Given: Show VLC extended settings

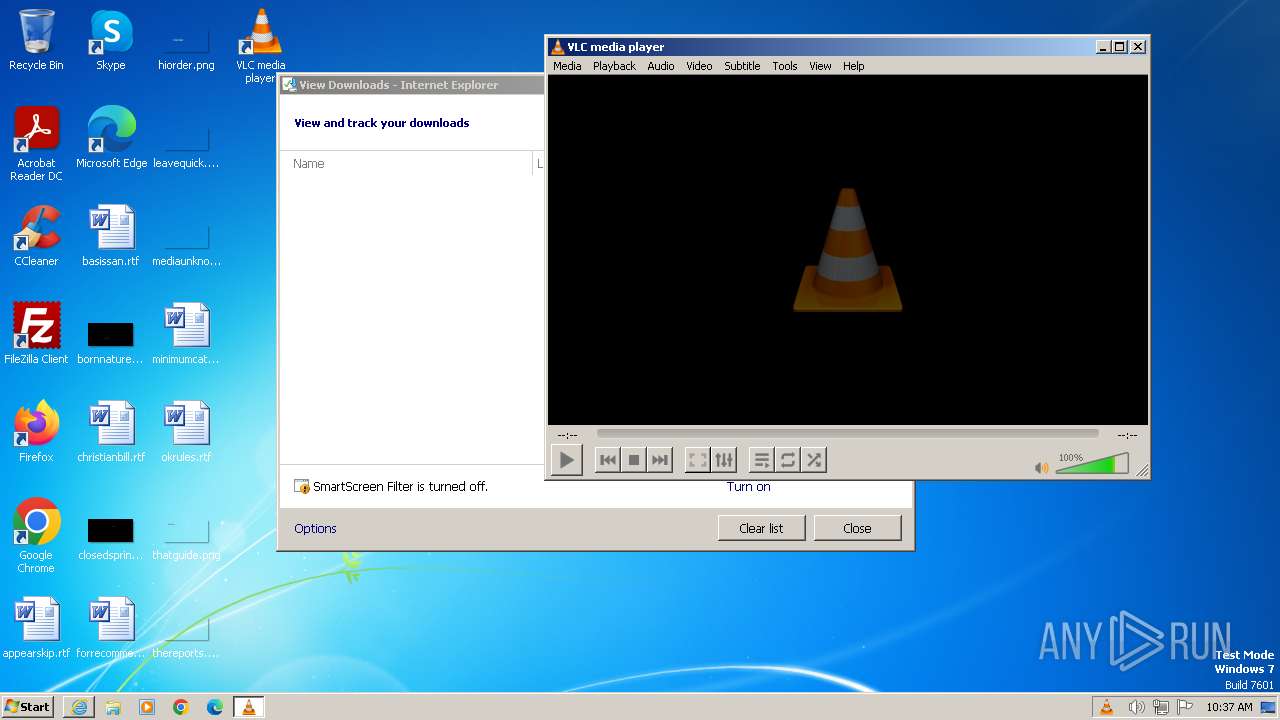Looking at the screenshot, I should pos(724,460).
